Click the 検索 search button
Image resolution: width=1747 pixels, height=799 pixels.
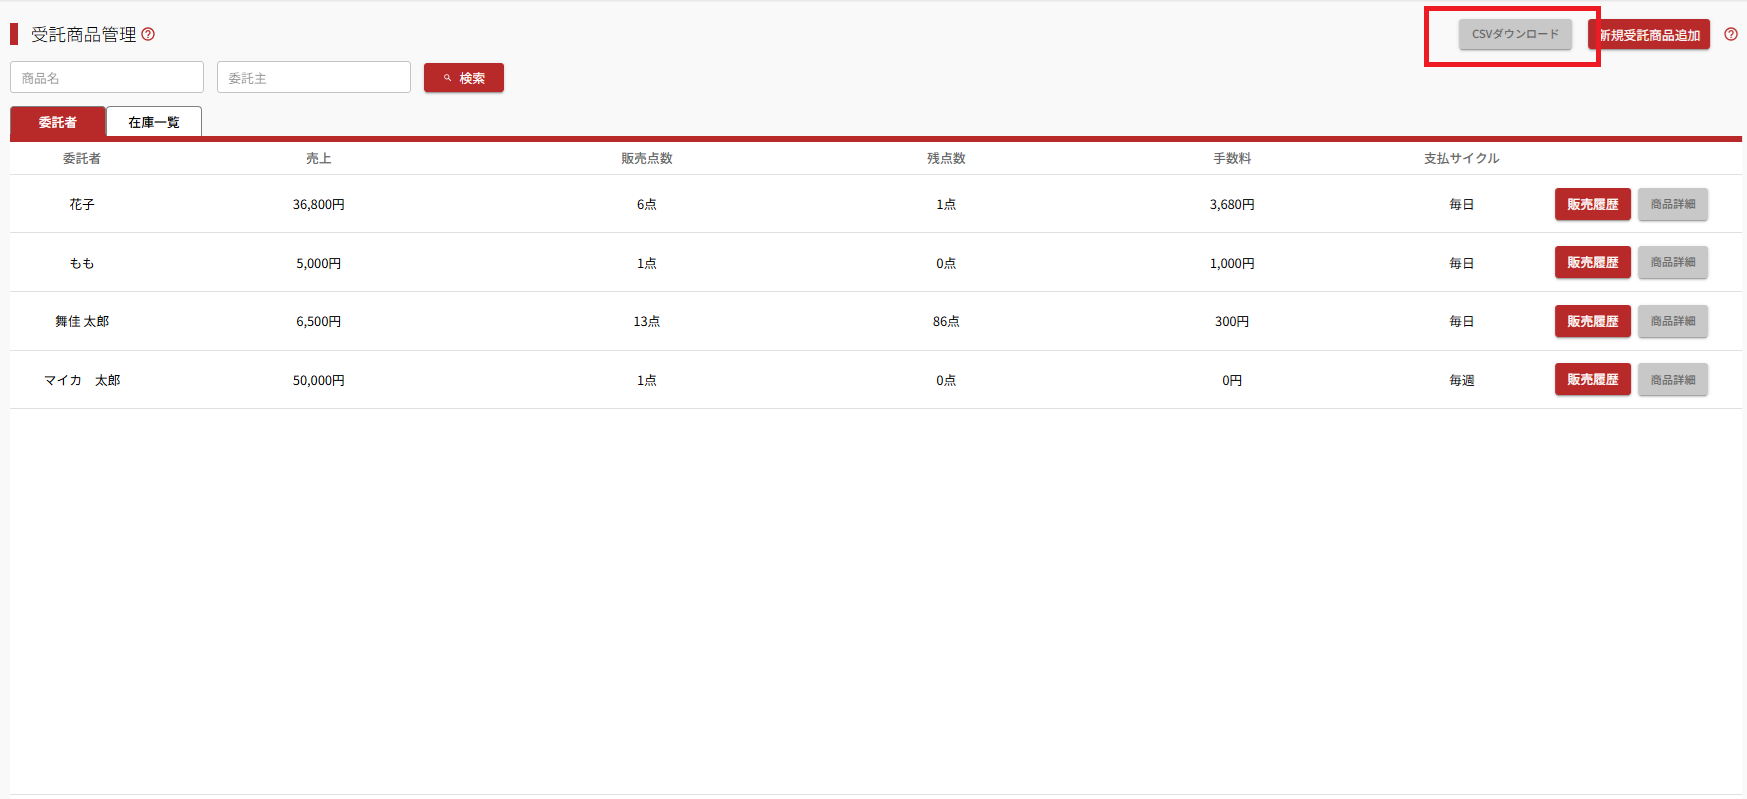pos(463,78)
